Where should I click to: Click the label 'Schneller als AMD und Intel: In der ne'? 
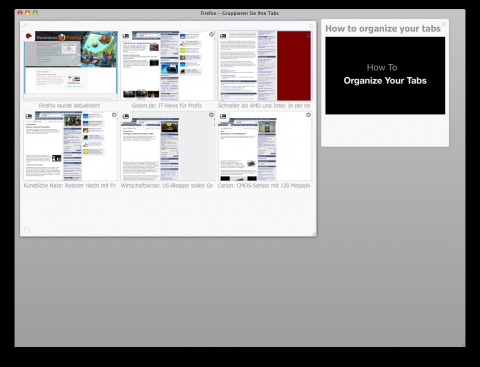coord(264,105)
